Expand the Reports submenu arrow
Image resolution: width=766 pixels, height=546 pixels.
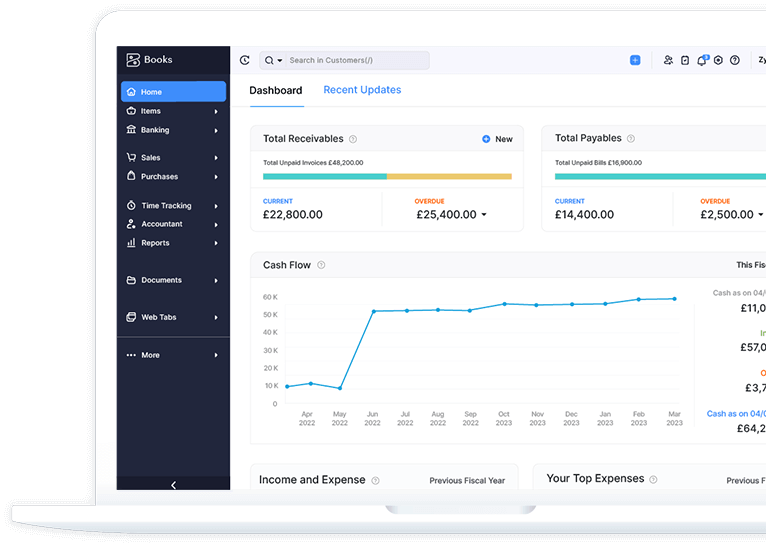(216, 243)
